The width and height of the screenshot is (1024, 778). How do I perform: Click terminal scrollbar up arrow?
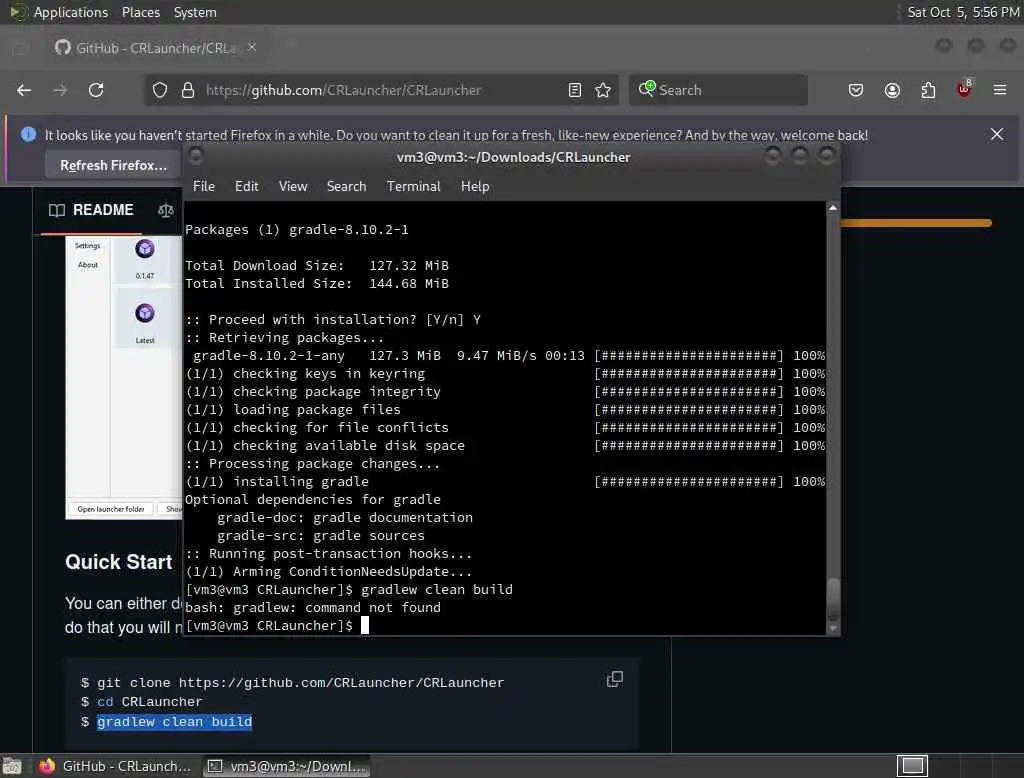click(833, 208)
